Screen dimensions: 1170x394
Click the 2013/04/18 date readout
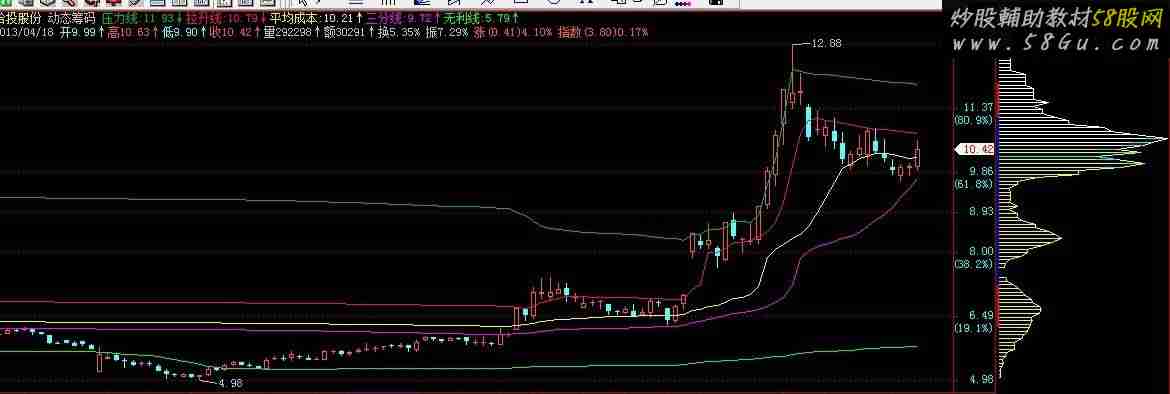click(27, 33)
